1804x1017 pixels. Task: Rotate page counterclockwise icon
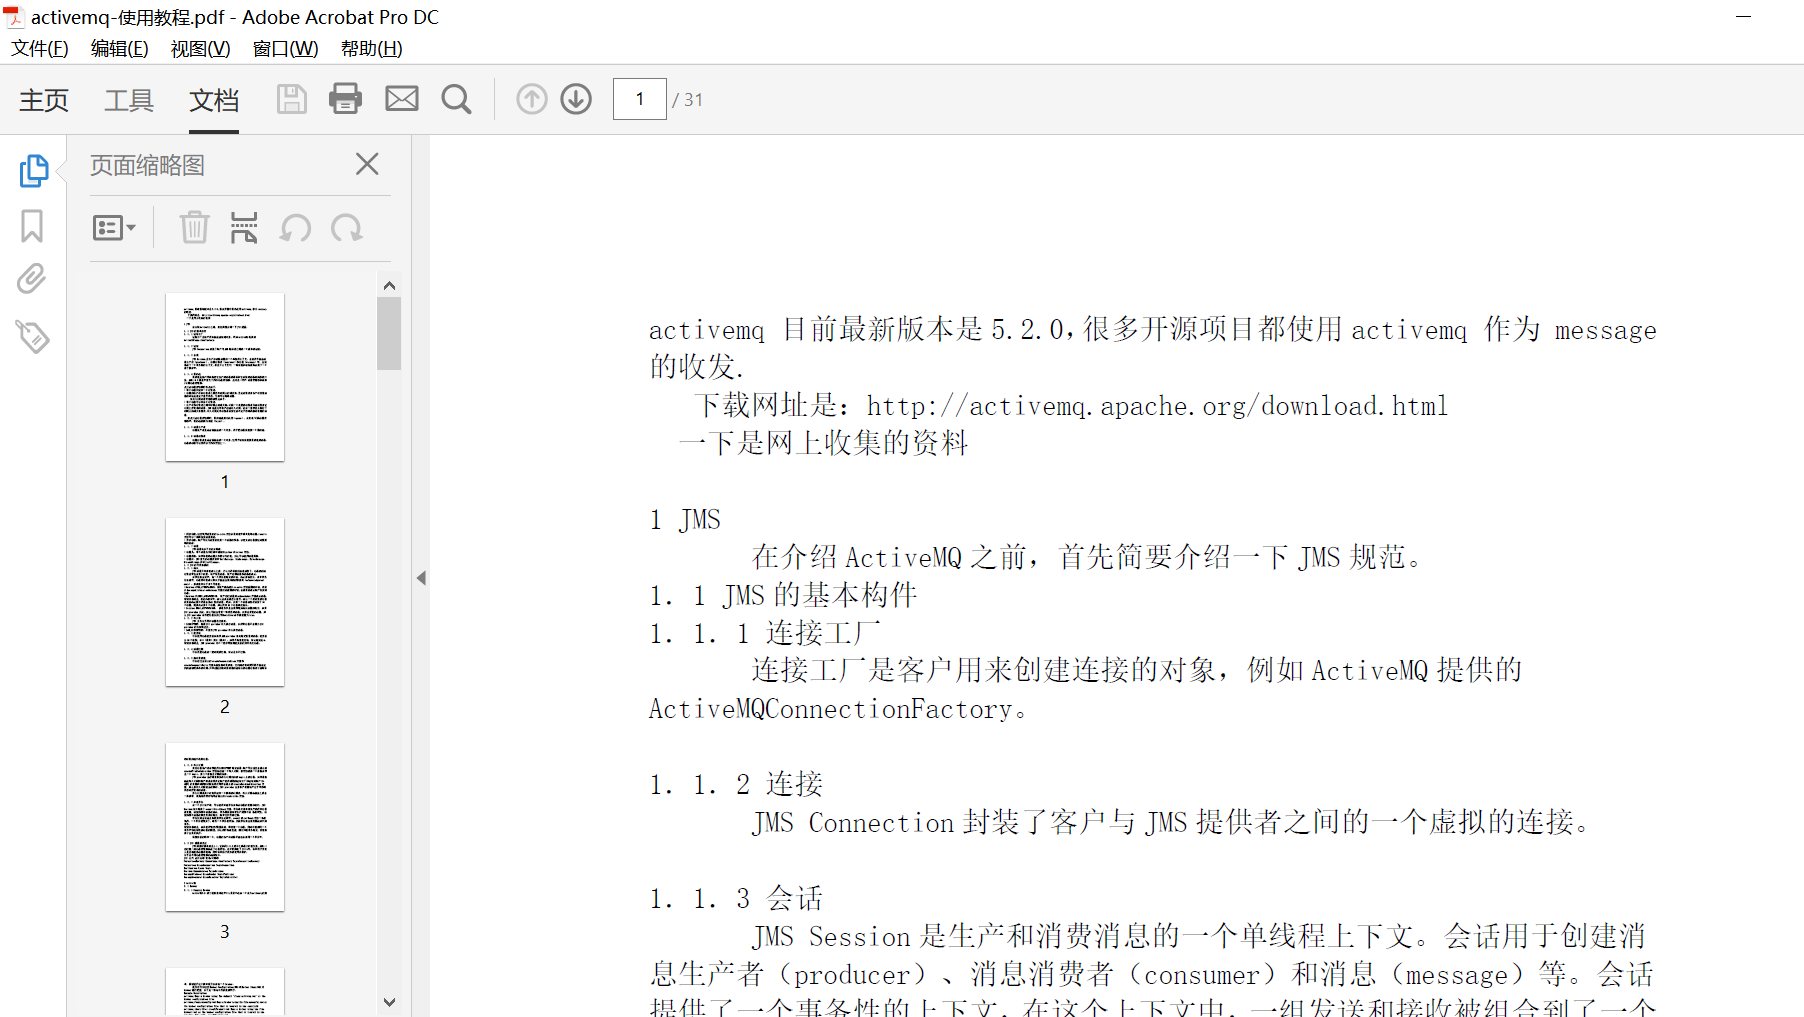pyautogui.click(x=295, y=228)
